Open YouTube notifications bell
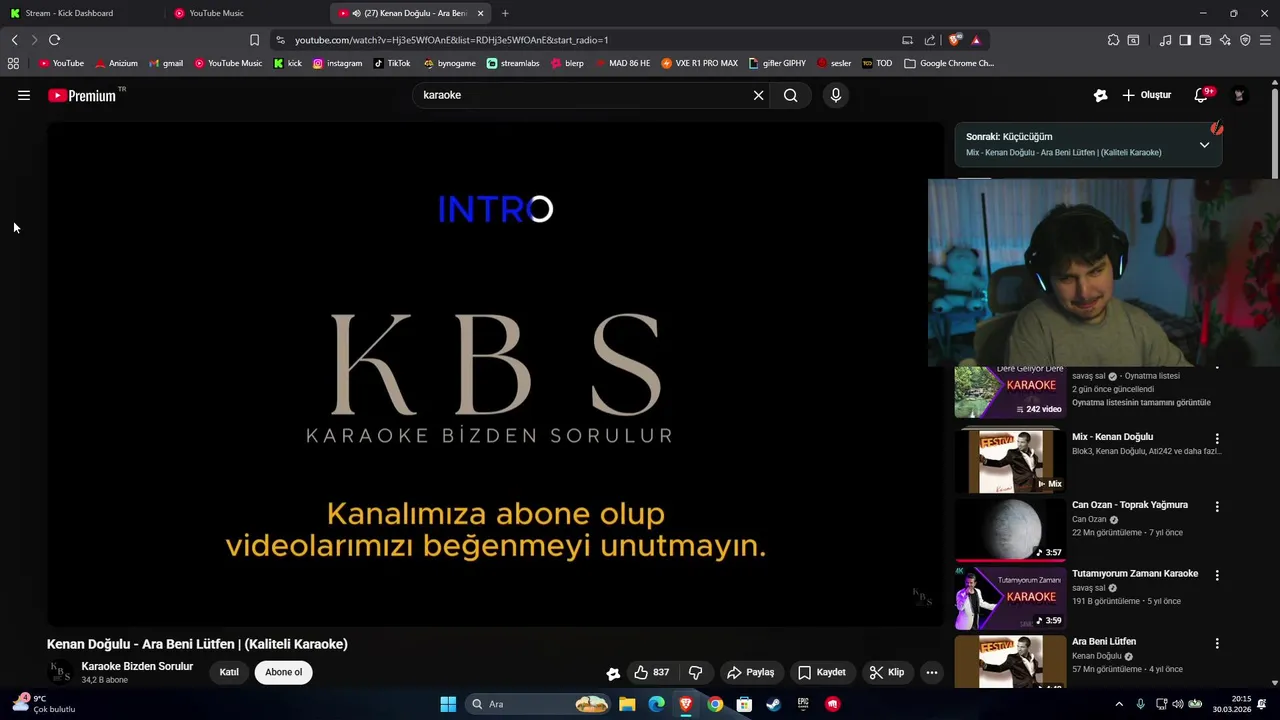1280x720 pixels. tap(1202, 95)
